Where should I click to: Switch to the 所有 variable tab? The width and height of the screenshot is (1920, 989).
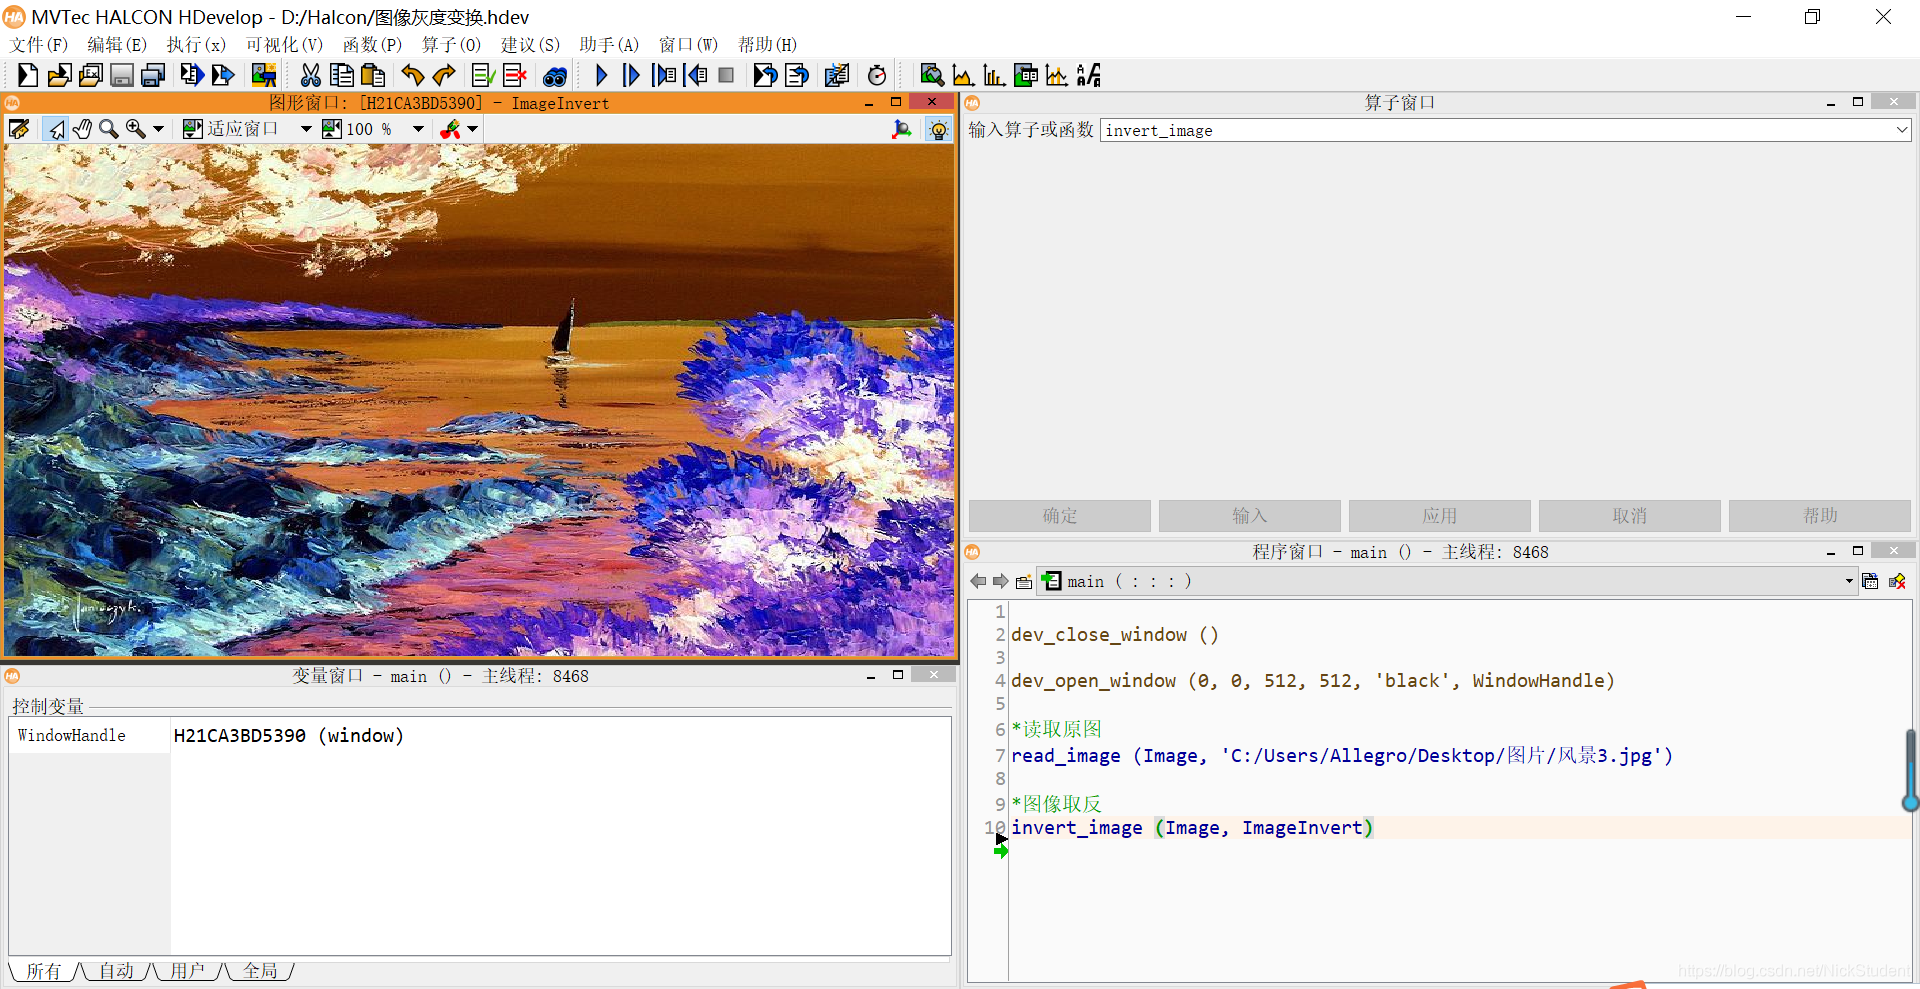44,970
